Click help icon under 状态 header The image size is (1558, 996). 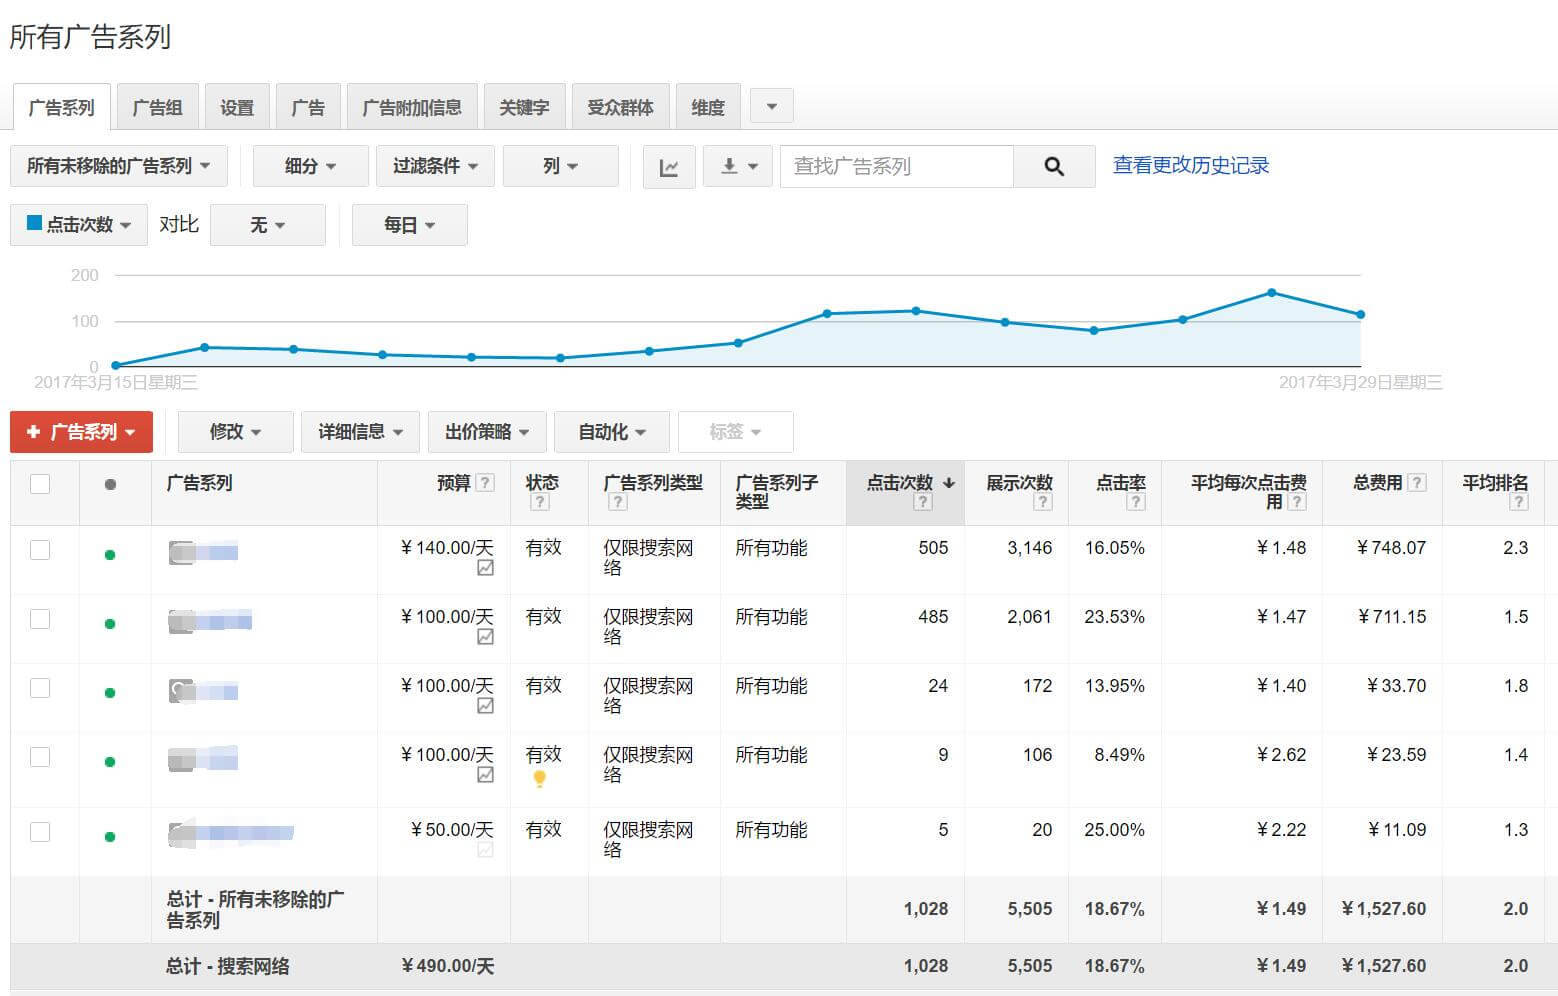click(540, 502)
